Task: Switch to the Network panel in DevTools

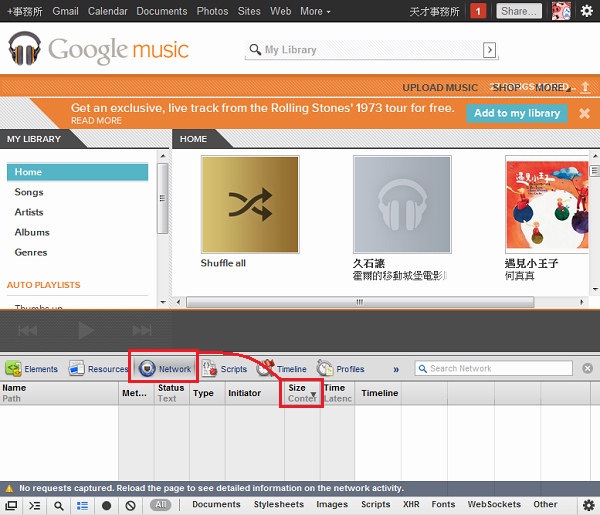Action: coord(165,369)
